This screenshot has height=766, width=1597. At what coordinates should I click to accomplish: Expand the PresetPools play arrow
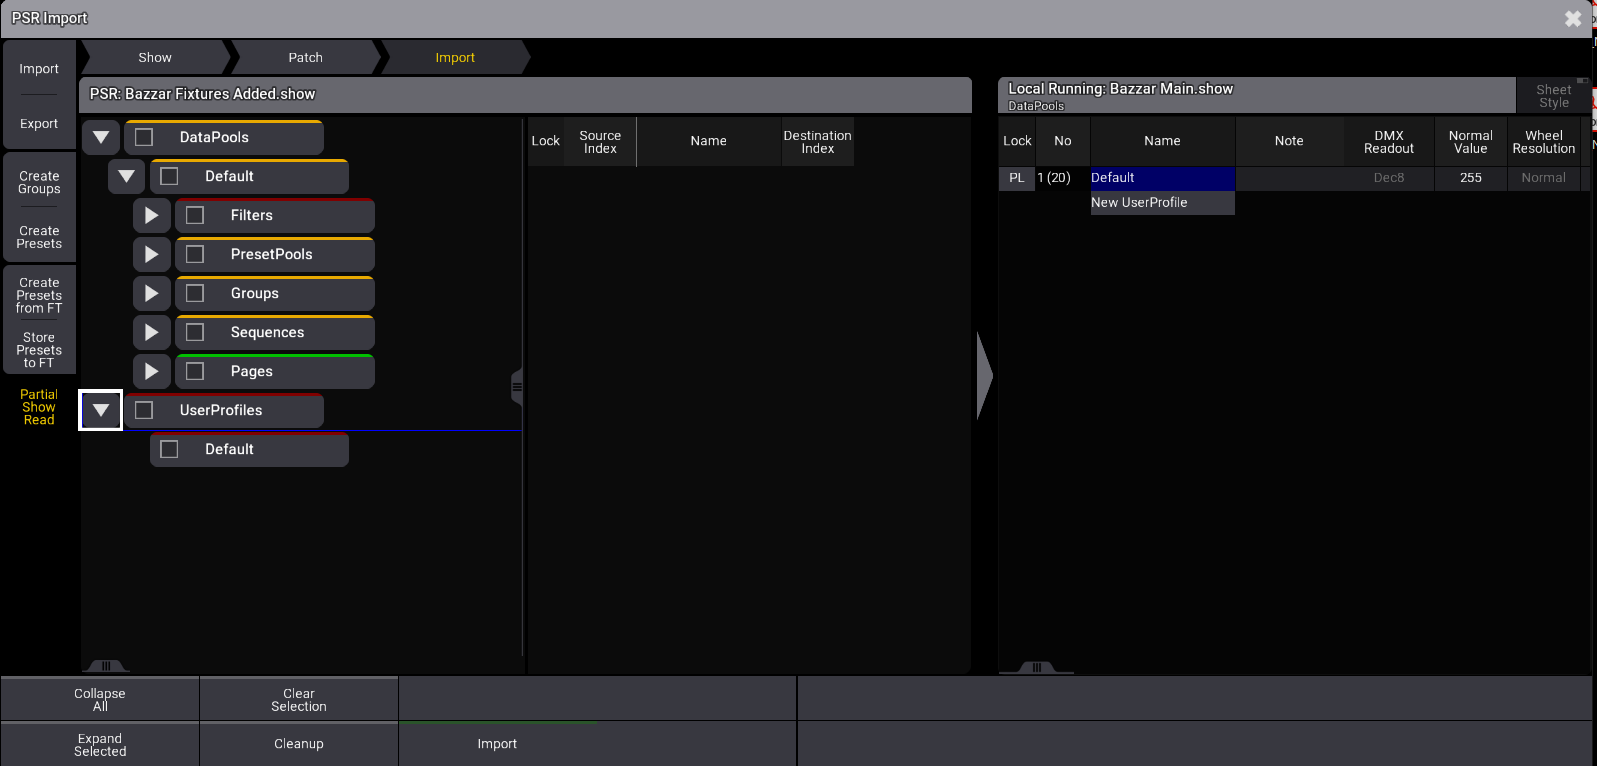151,254
